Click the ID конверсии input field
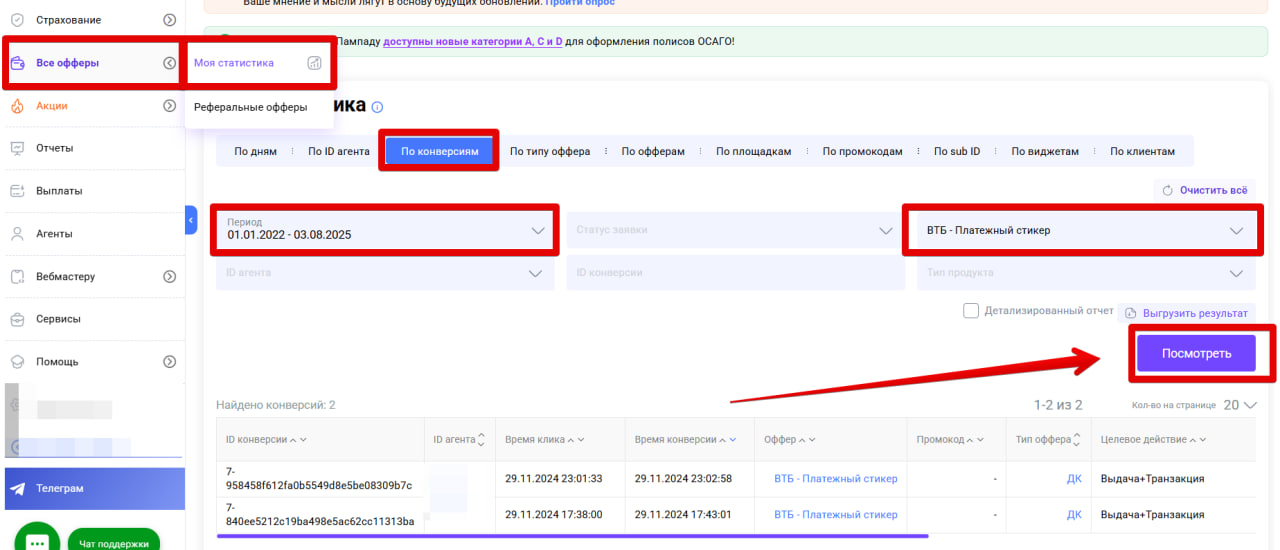 coord(734,273)
